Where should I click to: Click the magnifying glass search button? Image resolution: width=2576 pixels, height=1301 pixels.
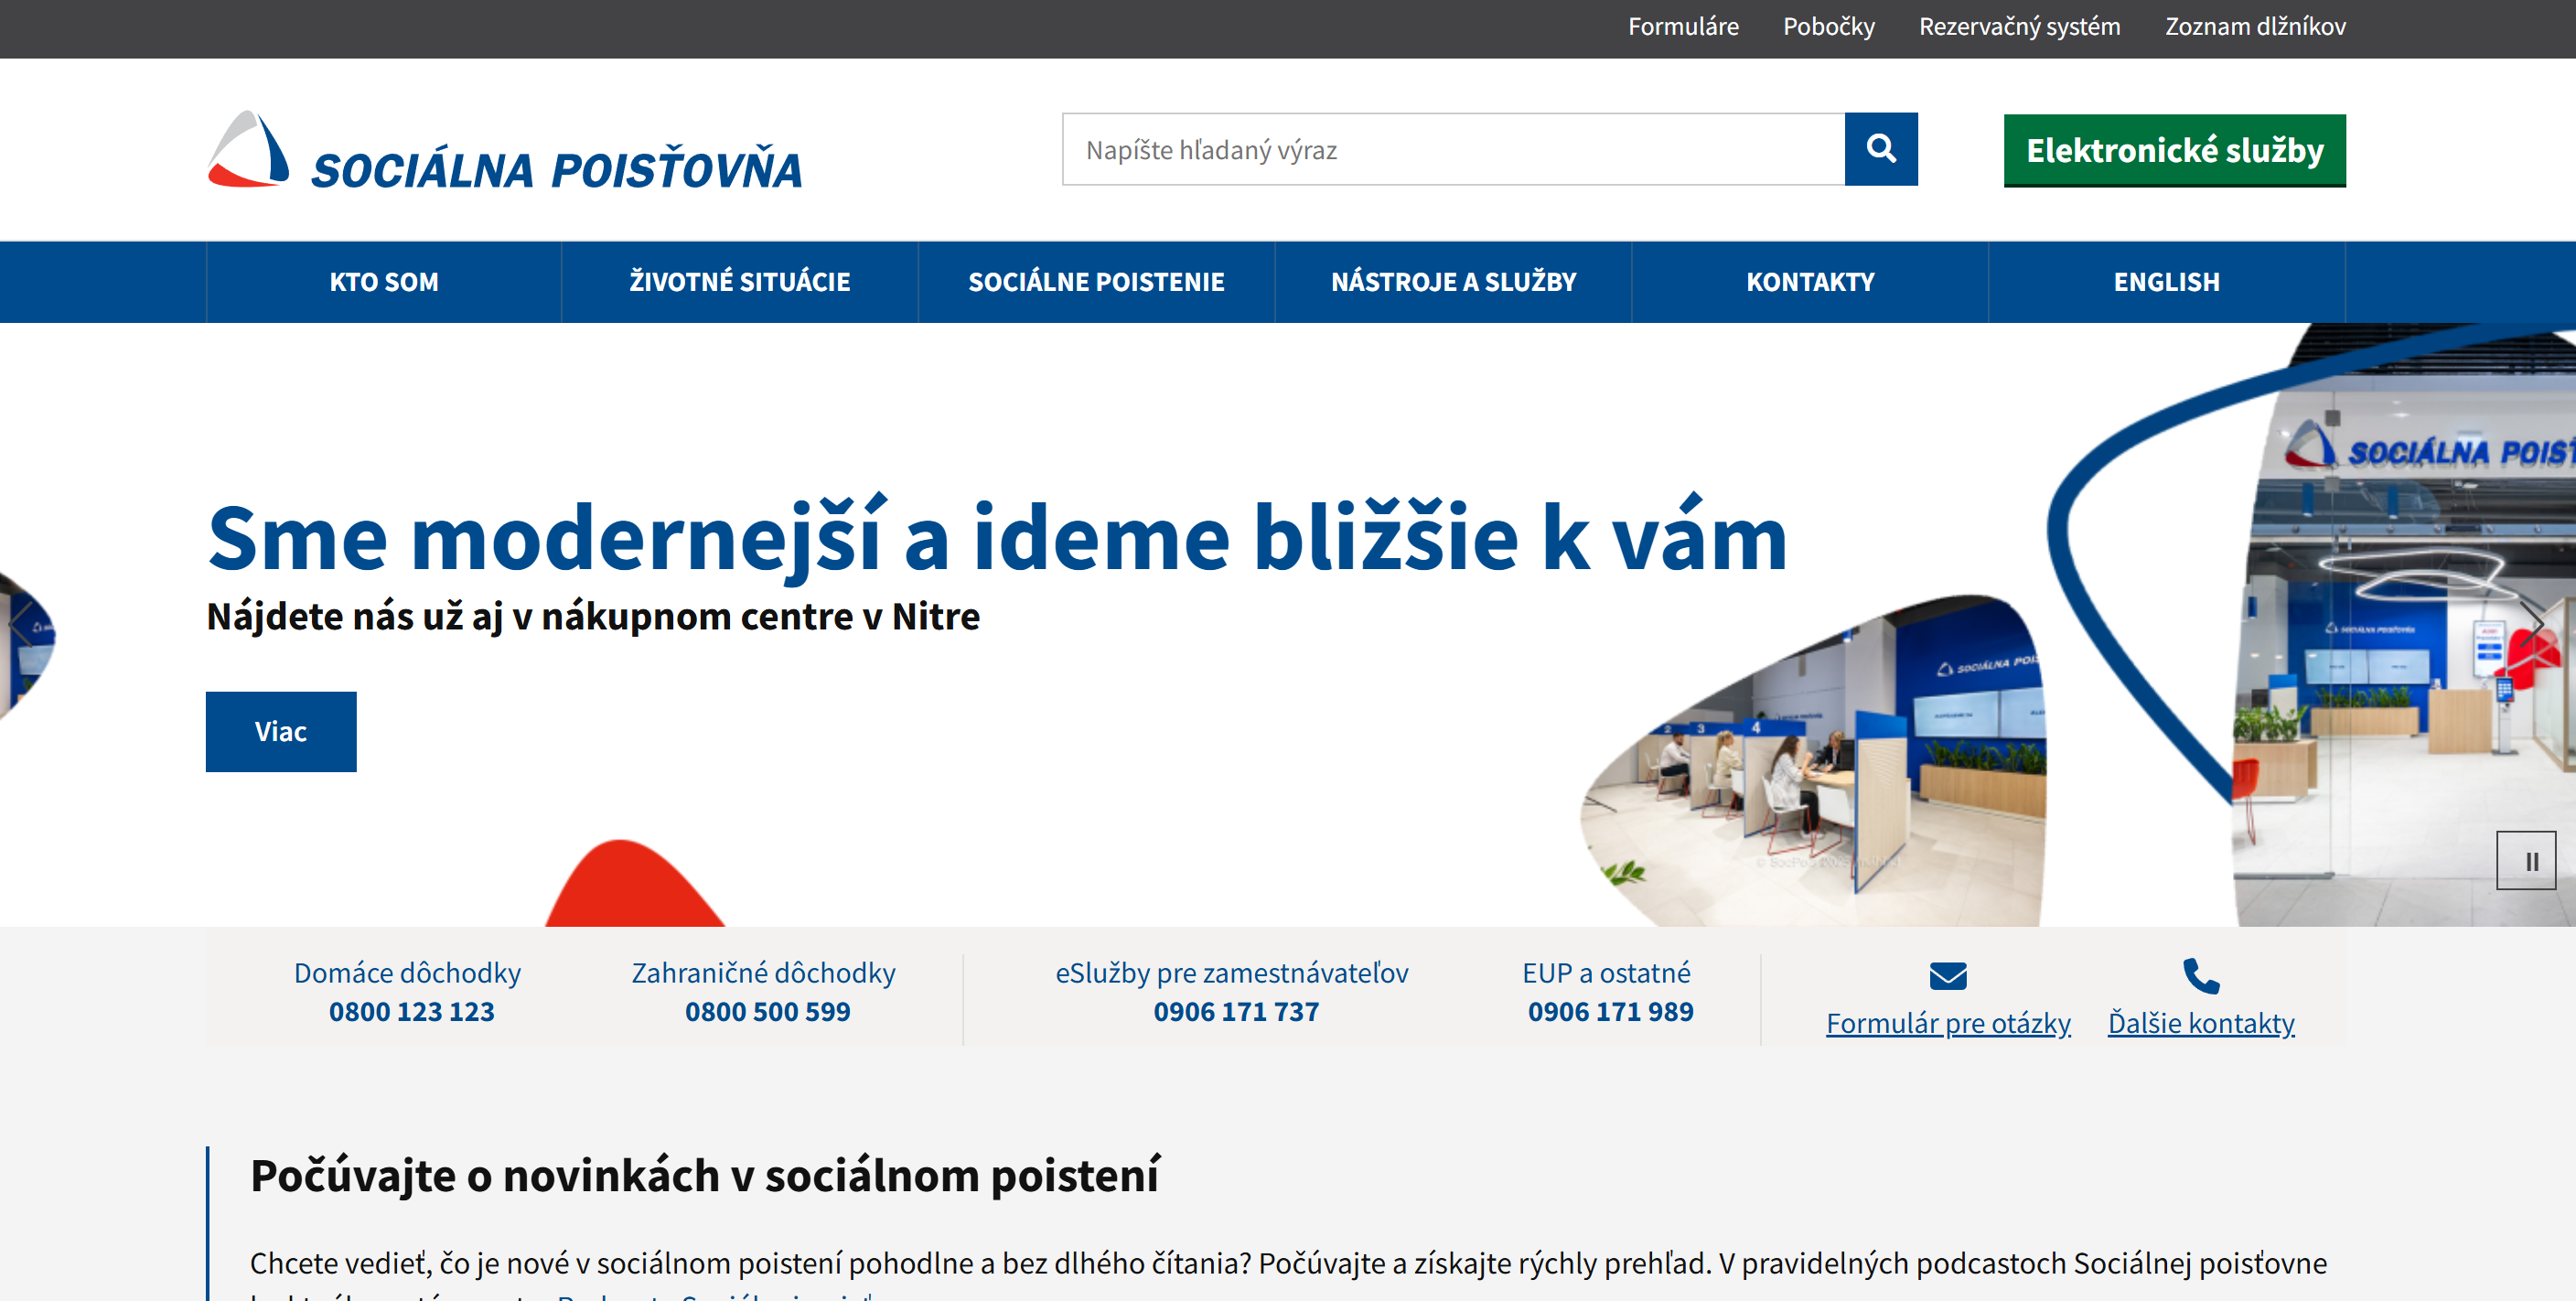[x=1880, y=149]
